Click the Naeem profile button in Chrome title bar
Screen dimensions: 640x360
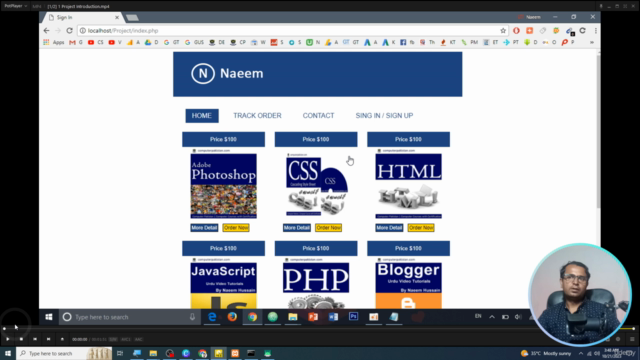pos(529,17)
